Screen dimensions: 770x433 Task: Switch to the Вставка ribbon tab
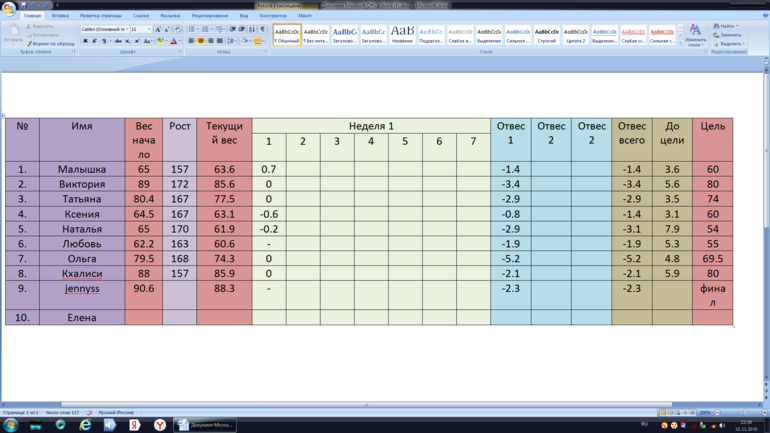(60, 16)
